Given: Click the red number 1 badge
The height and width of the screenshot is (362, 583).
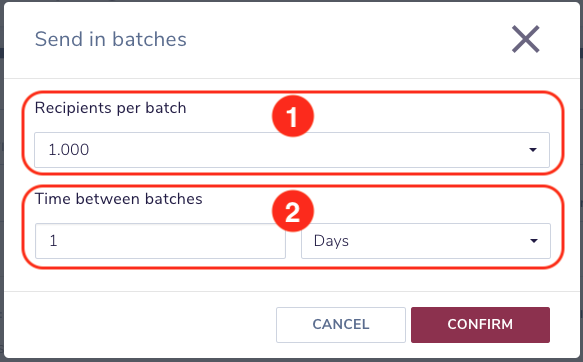Looking at the screenshot, I should click(x=293, y=116).
